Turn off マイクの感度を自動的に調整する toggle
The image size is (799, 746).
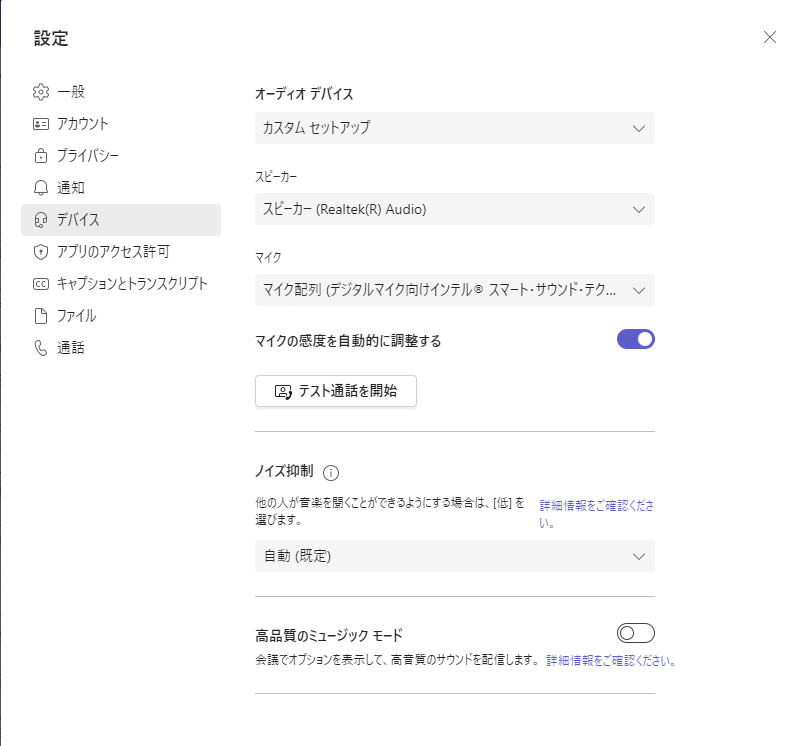tap(635, 339)
